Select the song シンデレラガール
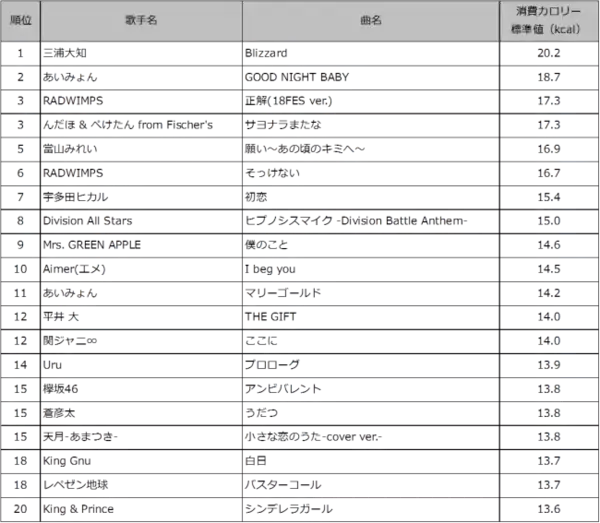This screenshot has width=600, height=523. pos(289,509)
